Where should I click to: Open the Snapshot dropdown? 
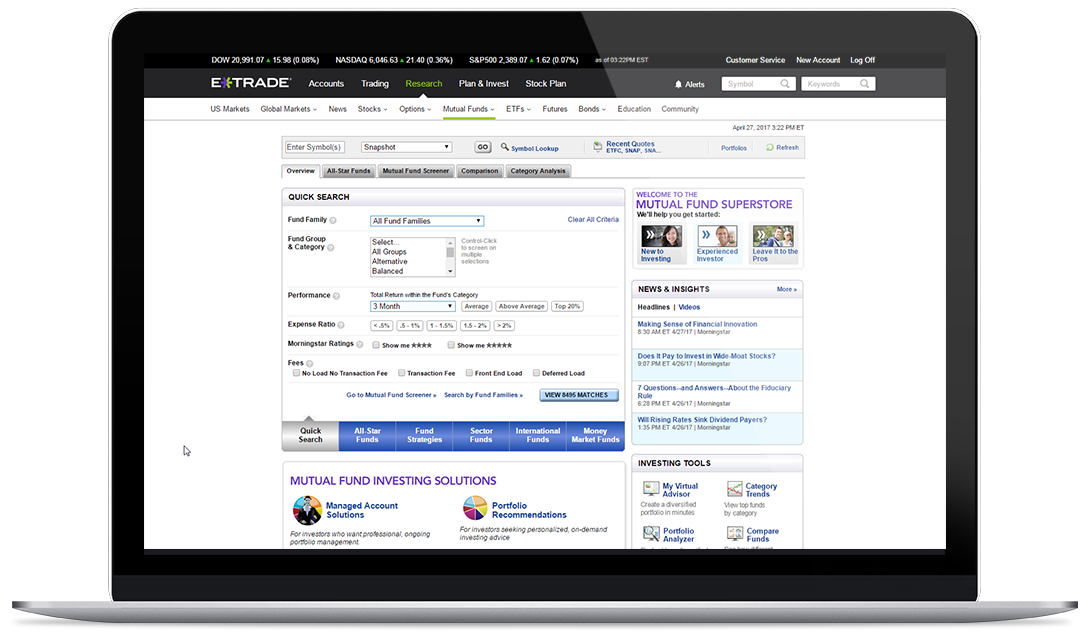[407, 147]
